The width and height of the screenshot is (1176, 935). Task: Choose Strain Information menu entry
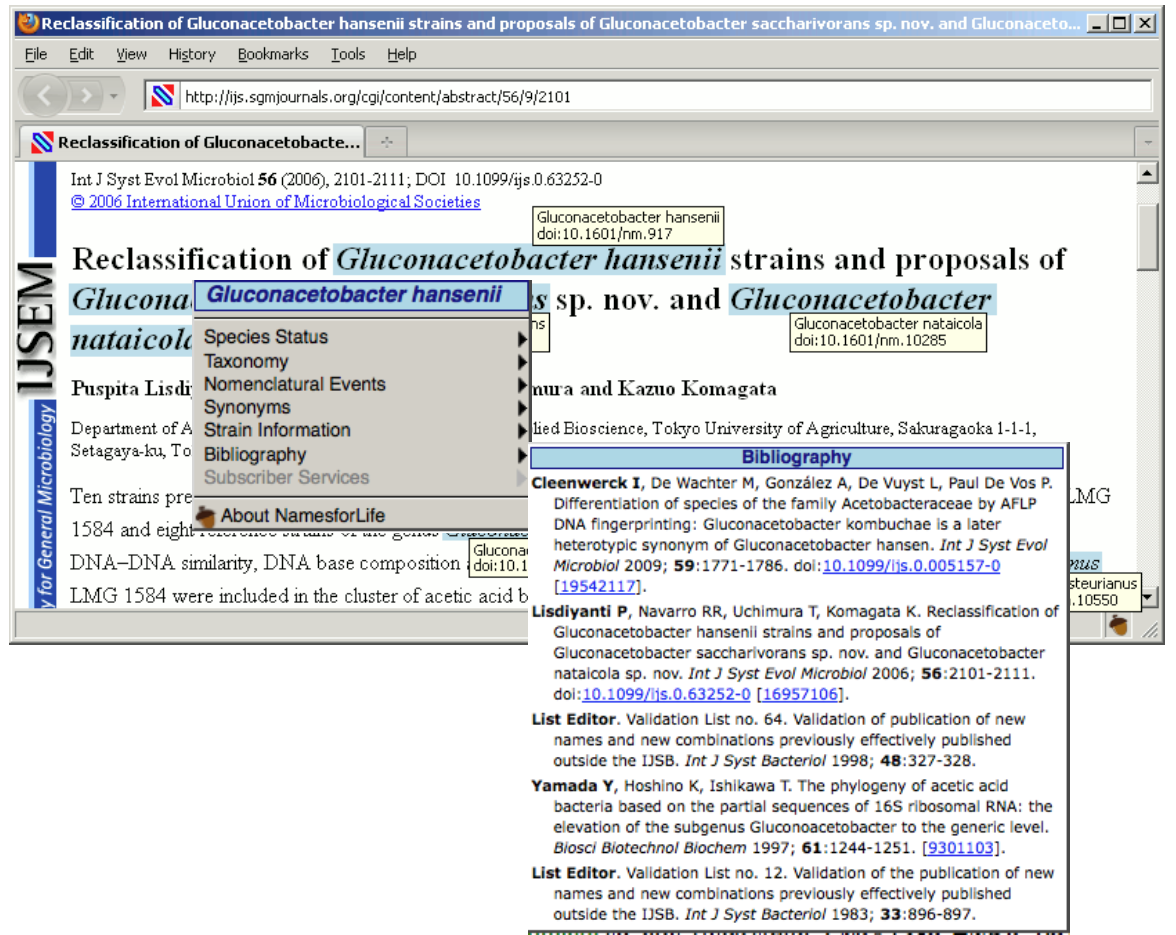(x=277, y=430)
